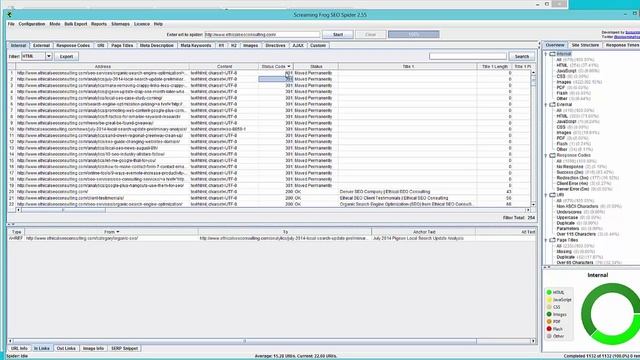This screenshot has width=640, height=360.
Task: Open the Licence menu
Action: coord(142,24)
